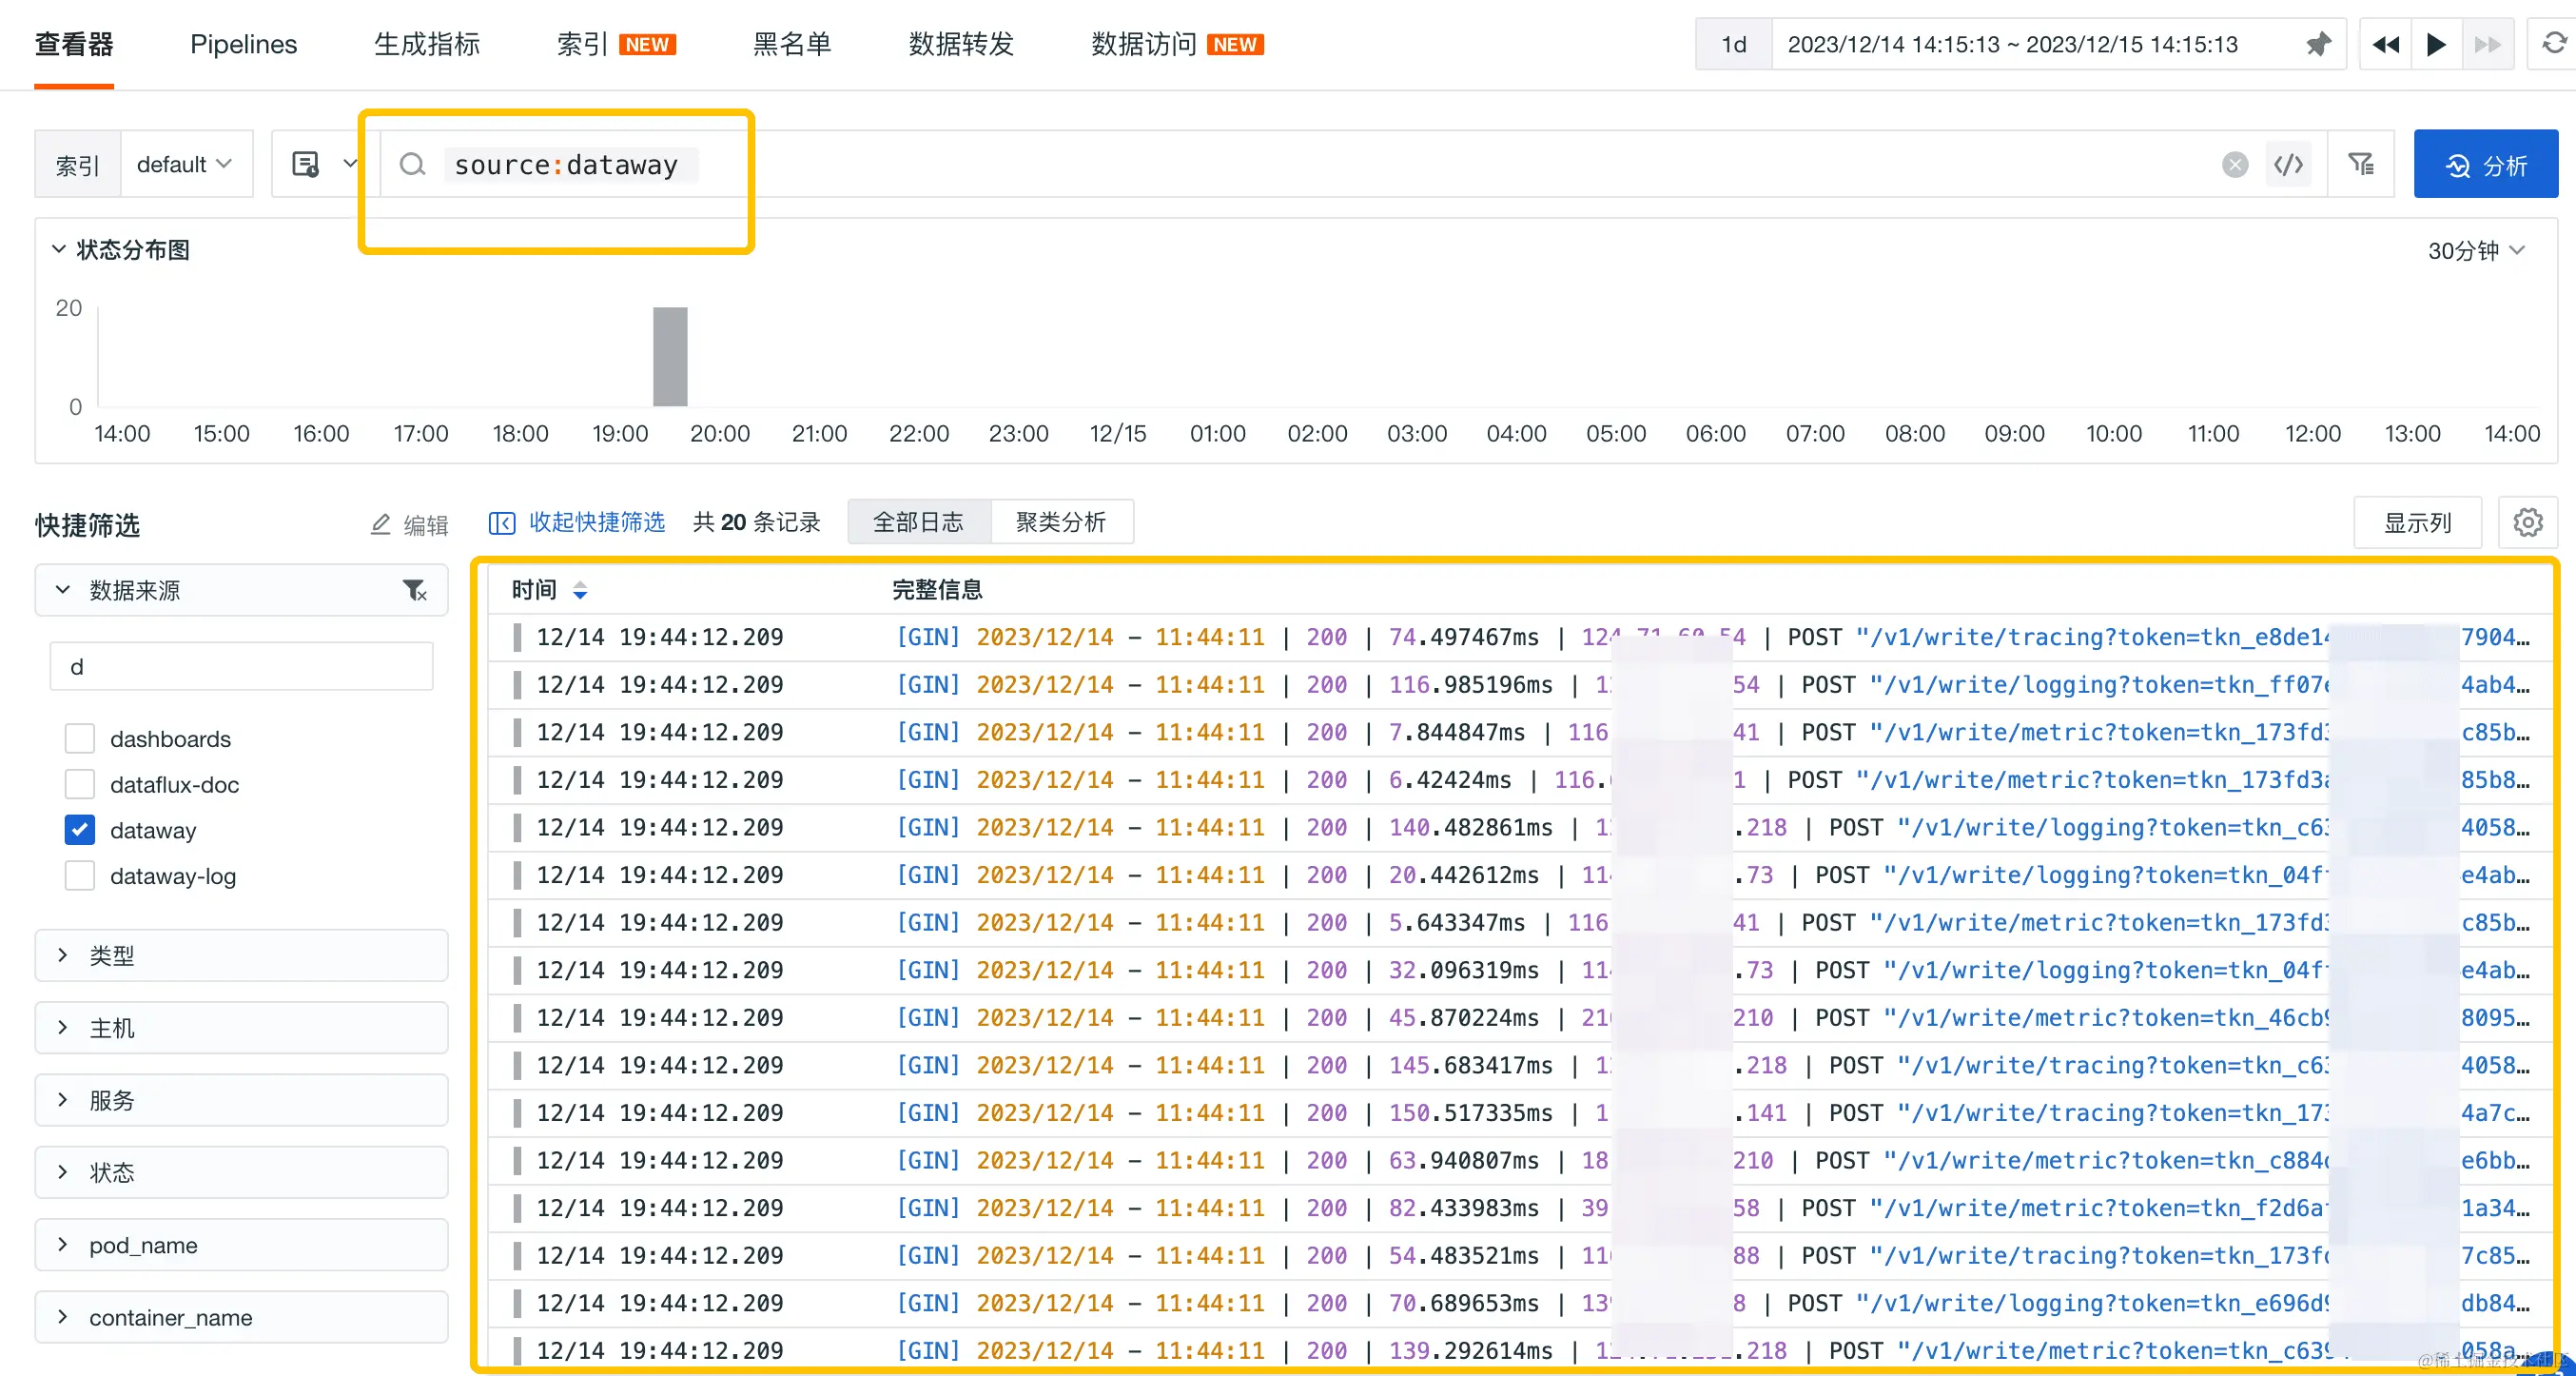Switch to the Pipelines tab
Screen dimensions: 2576x1376
pyautogui.click(x=243, y=44)
